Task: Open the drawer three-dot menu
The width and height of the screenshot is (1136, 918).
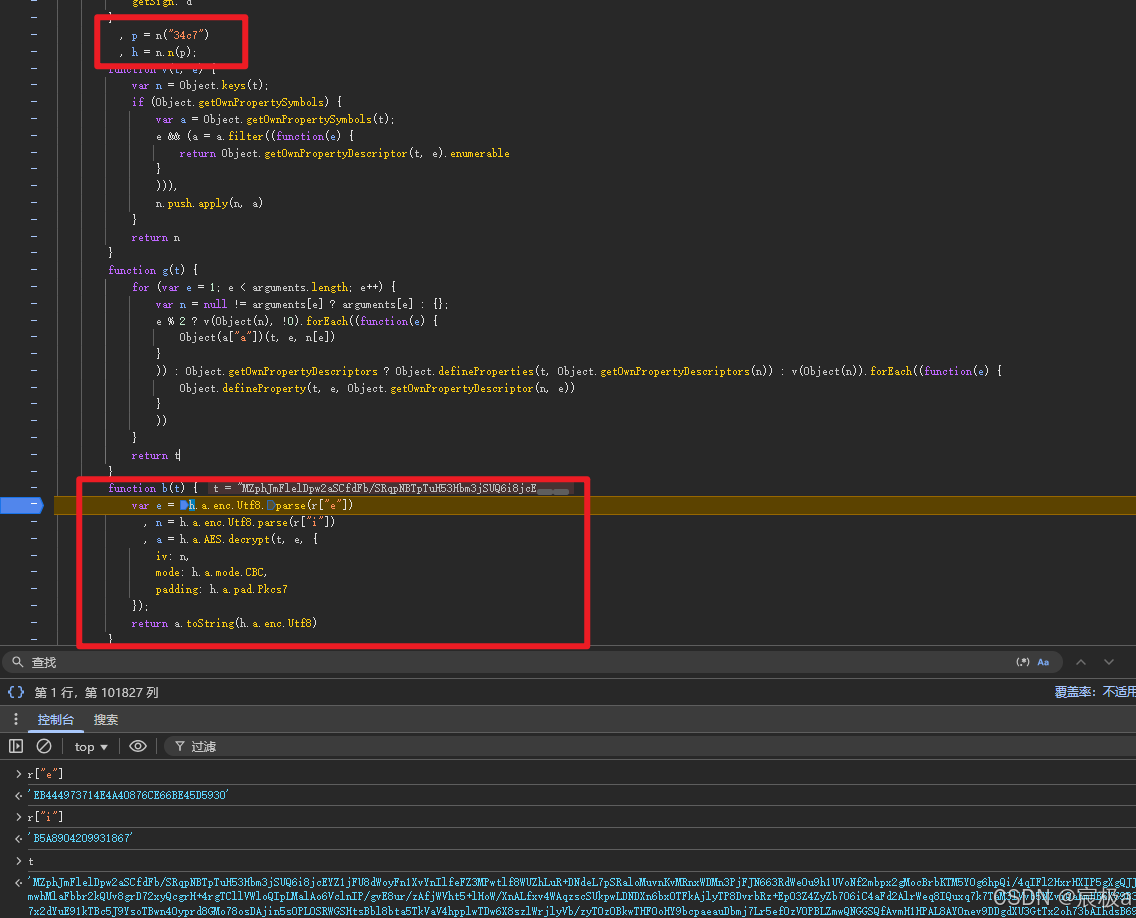Action: [x=15, y=719]
